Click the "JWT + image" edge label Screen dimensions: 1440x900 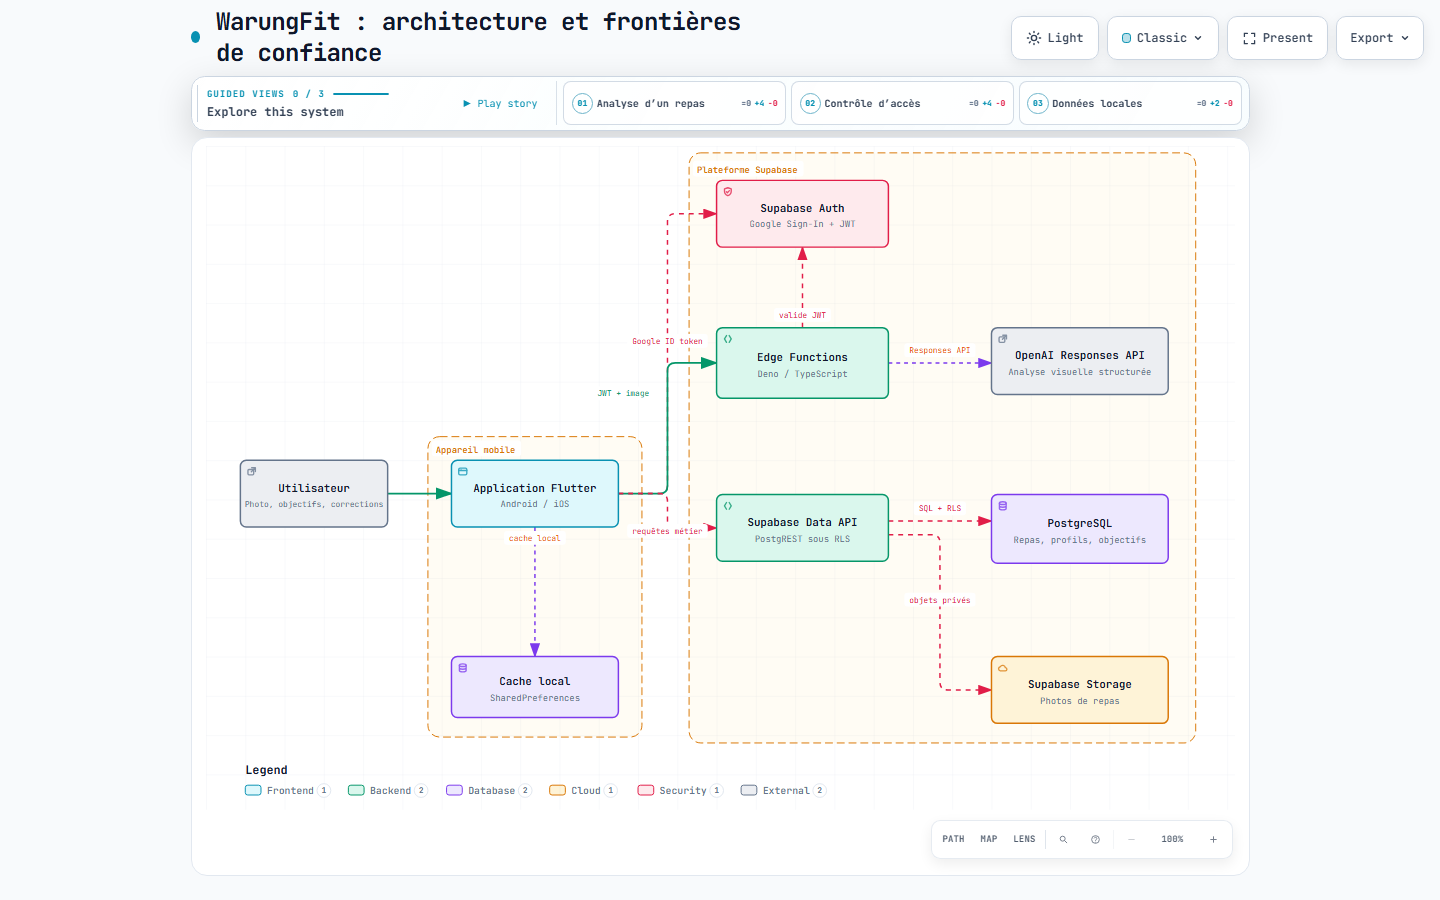pyautogui.click(x=623, y=394)
